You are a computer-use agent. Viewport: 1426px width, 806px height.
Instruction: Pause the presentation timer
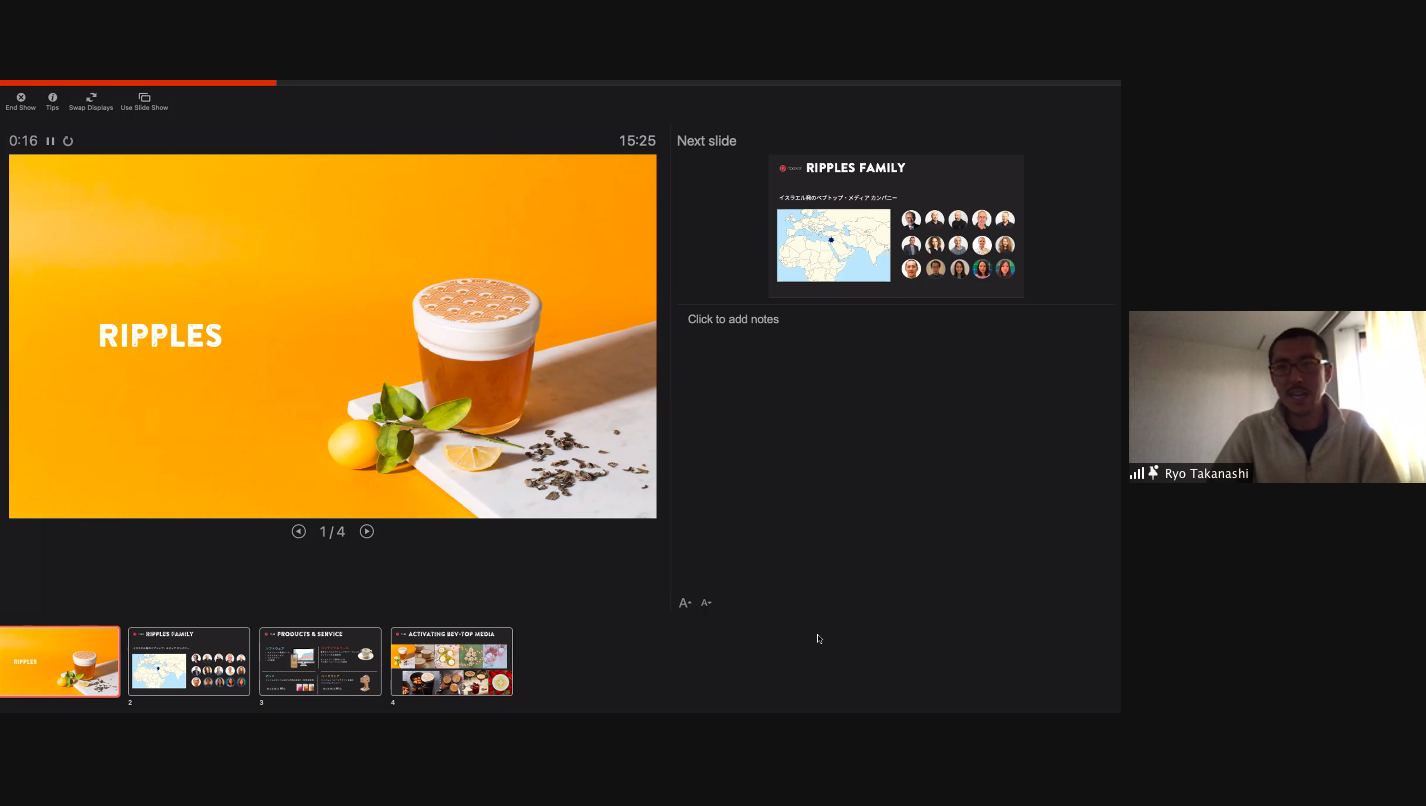pos(50,141)
